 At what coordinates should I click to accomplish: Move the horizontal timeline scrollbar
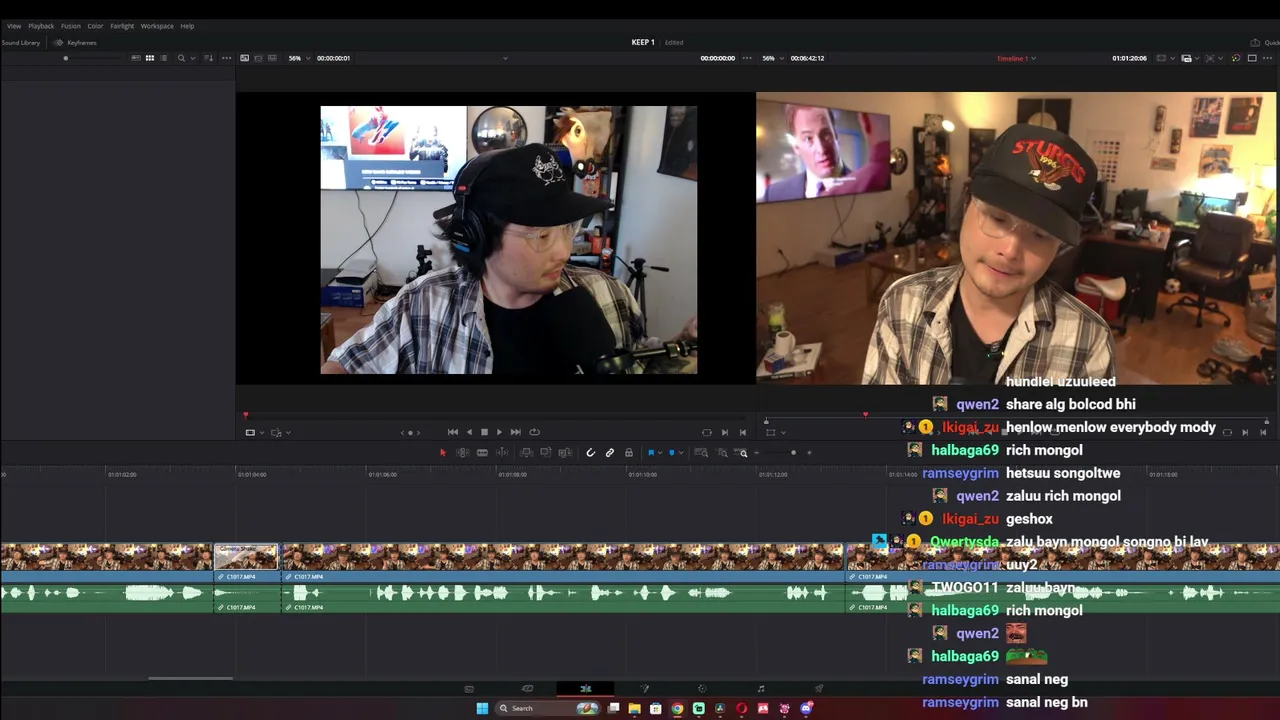[x=190, y=678]
